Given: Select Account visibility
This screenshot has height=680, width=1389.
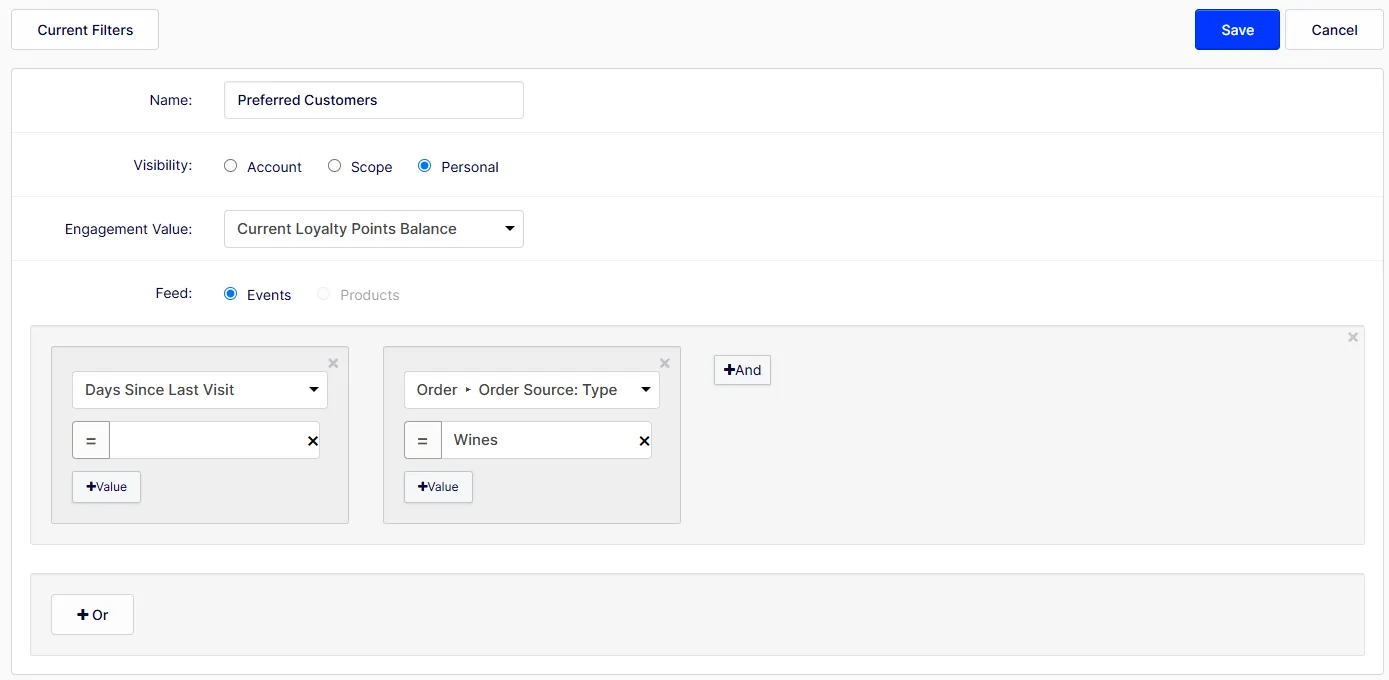Looking at the screenshot, I should point(231,166).
